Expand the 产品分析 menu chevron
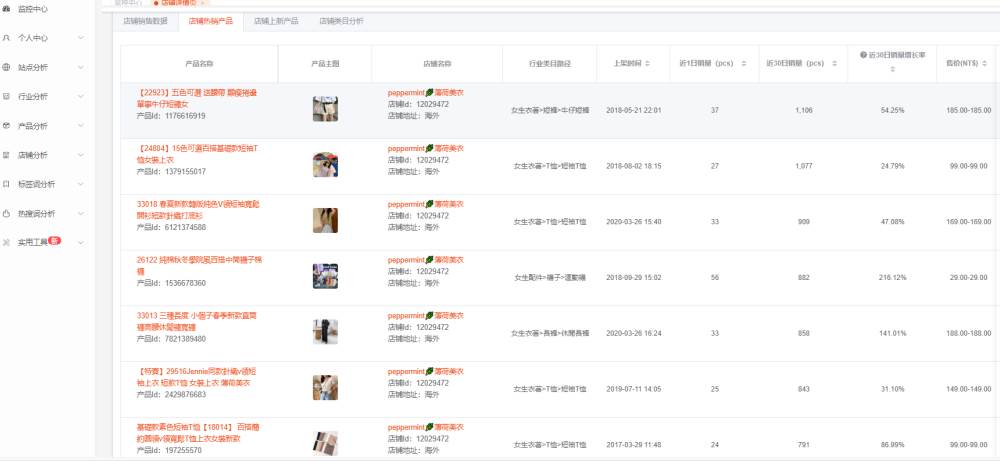Image resolution: width=1000 pixels, height=461 pixels. tap(81, 126)
